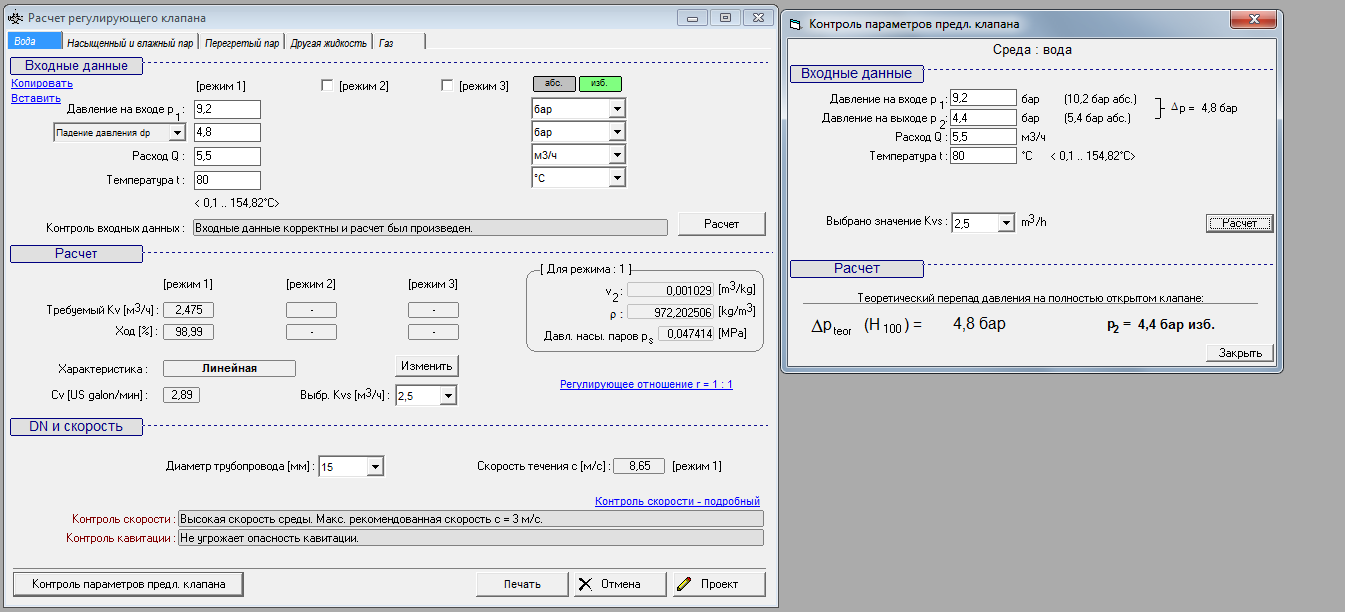Click the valve app icon in title bar
The image size is (1345, 612).
(16, 18)
